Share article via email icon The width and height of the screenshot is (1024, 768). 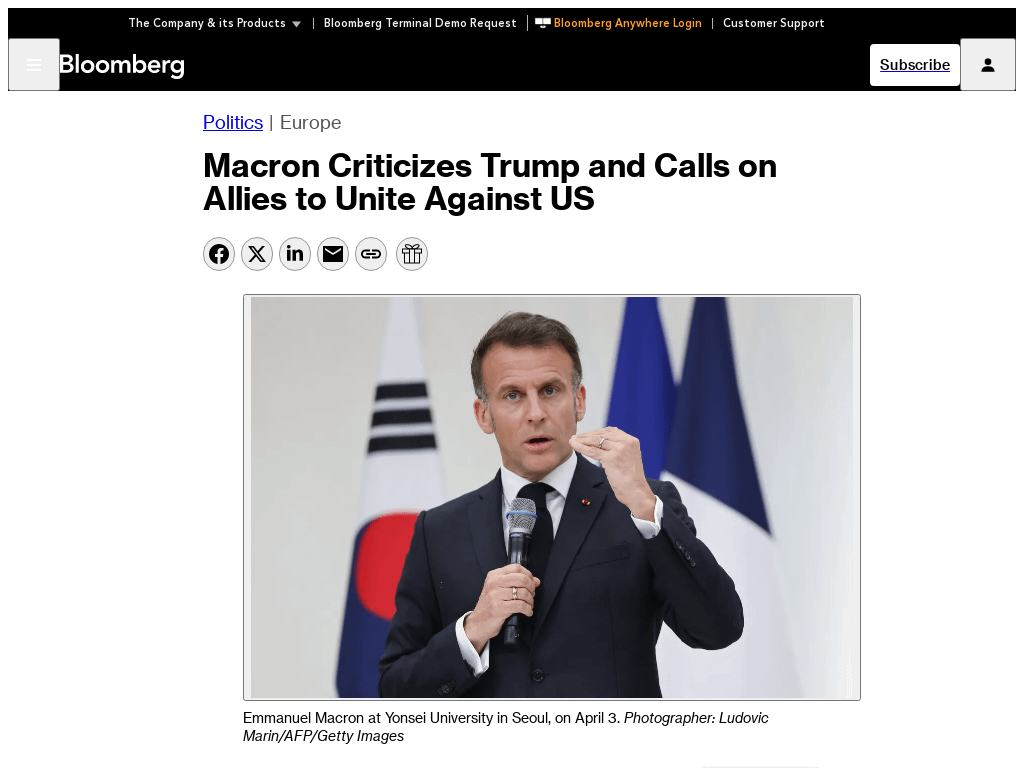coord(333,254)
